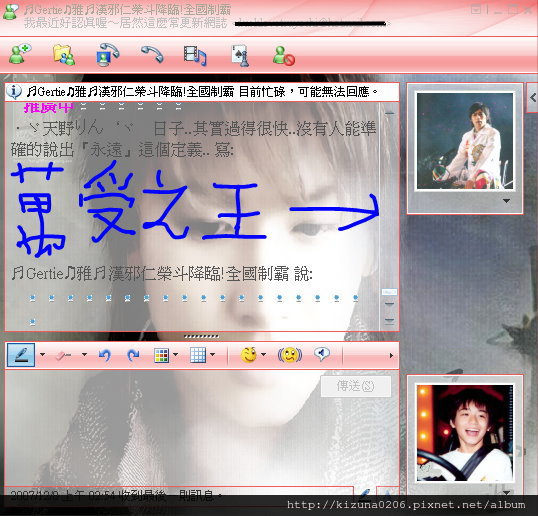The height and width of the screenshot is (516, 538).
Task: Click the voice clip speech bubble icon
Action: click(321, 354)
